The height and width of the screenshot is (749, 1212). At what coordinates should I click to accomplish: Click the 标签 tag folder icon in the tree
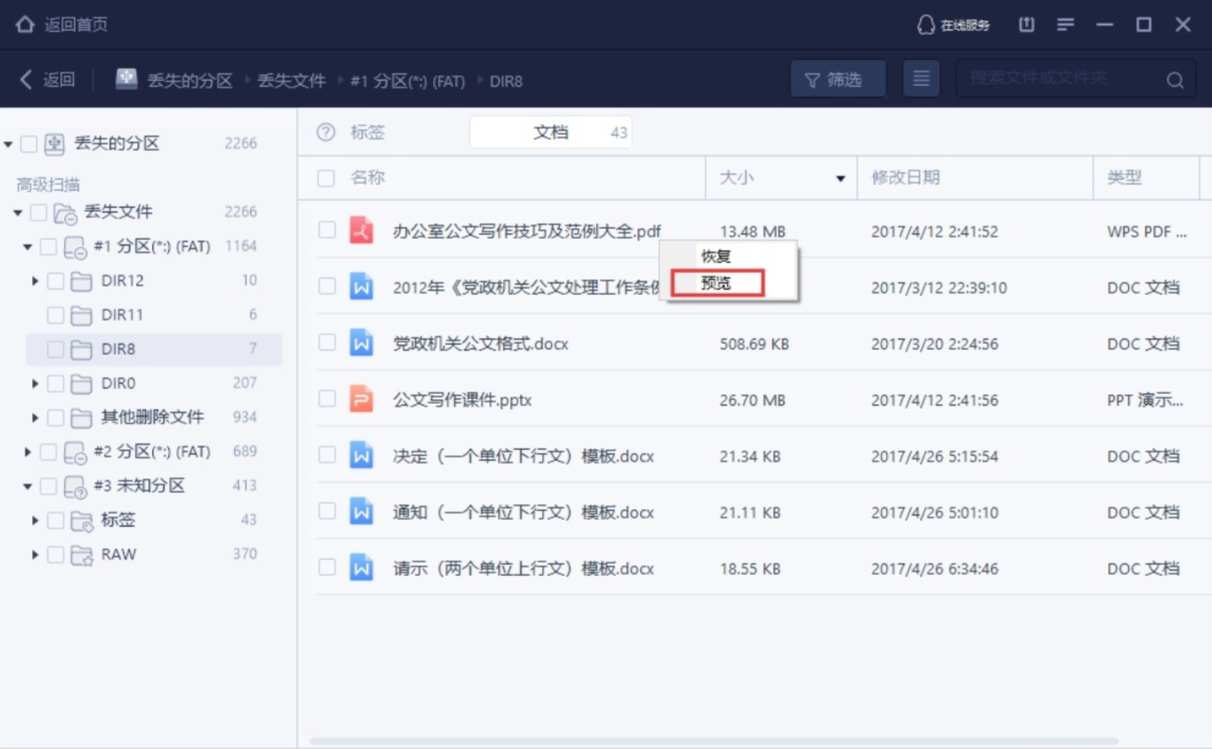(82, 520)
